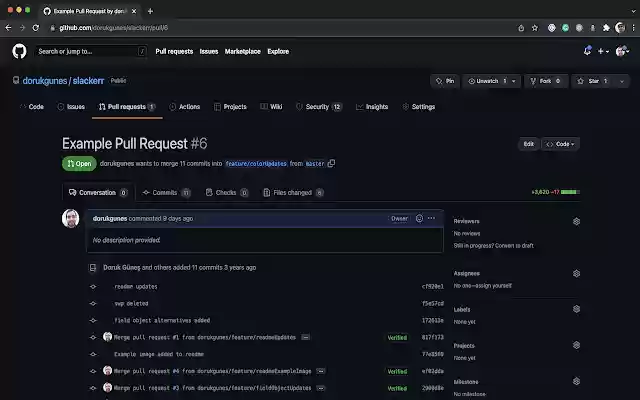Click Convert to draft link
This screenshot has width=640, height=400.
point(515,245)
